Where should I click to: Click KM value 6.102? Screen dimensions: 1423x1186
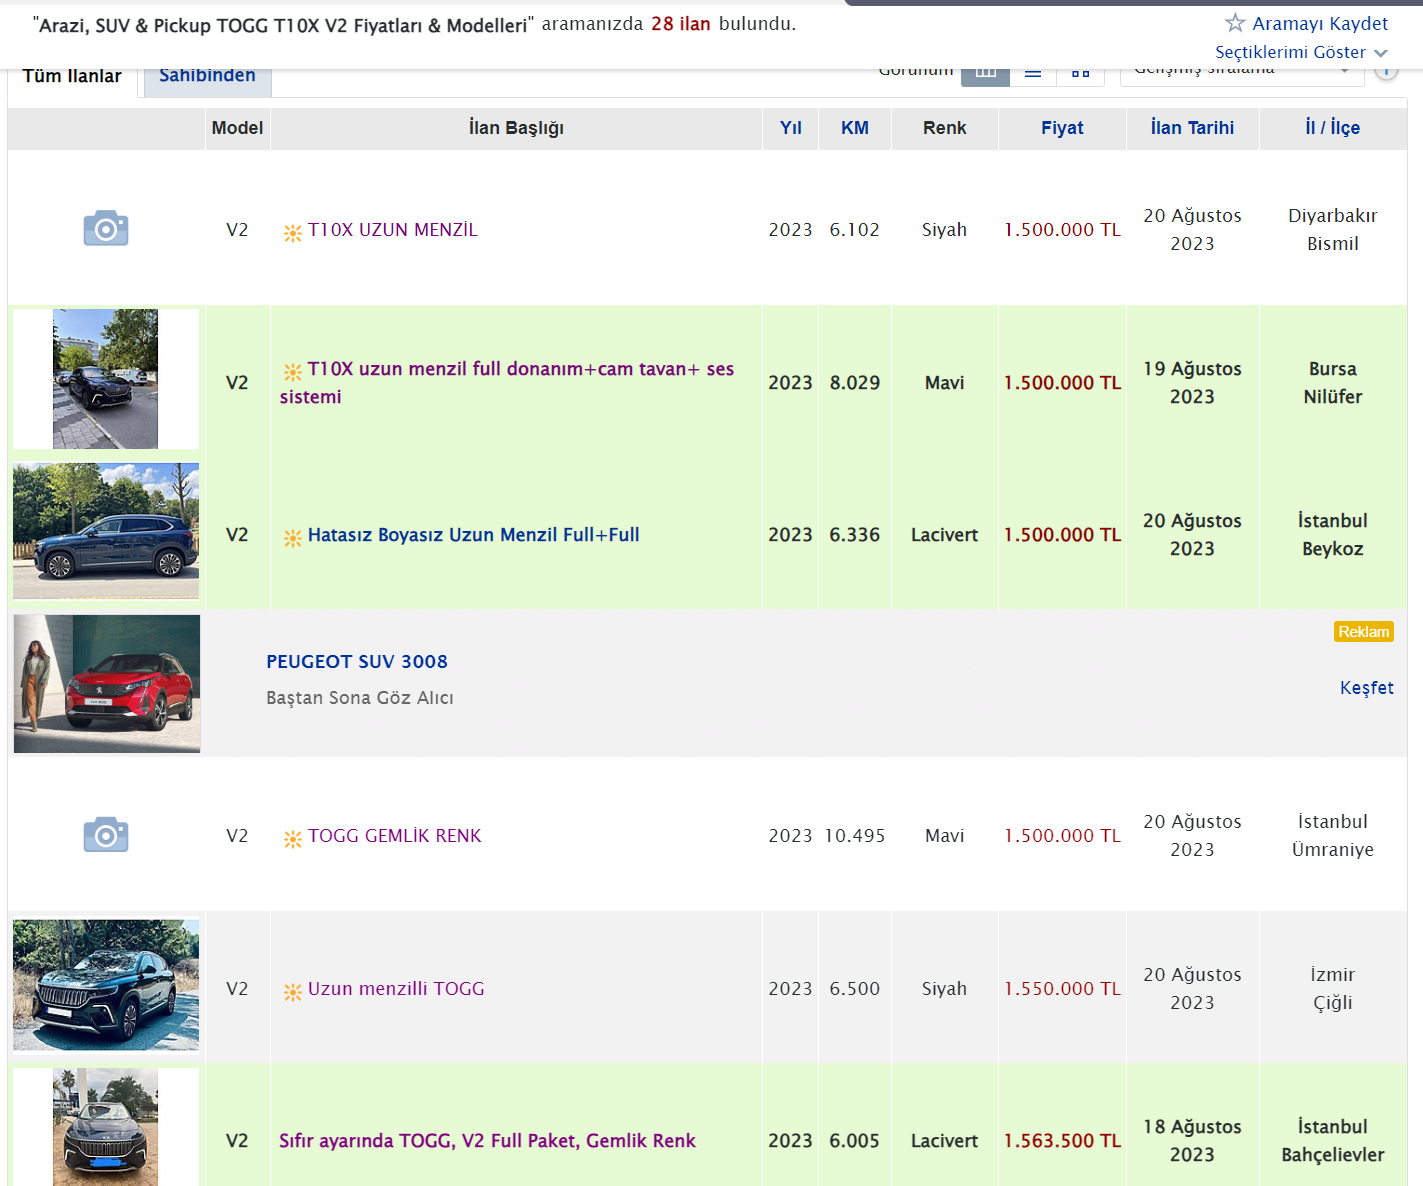coord(854,230)
